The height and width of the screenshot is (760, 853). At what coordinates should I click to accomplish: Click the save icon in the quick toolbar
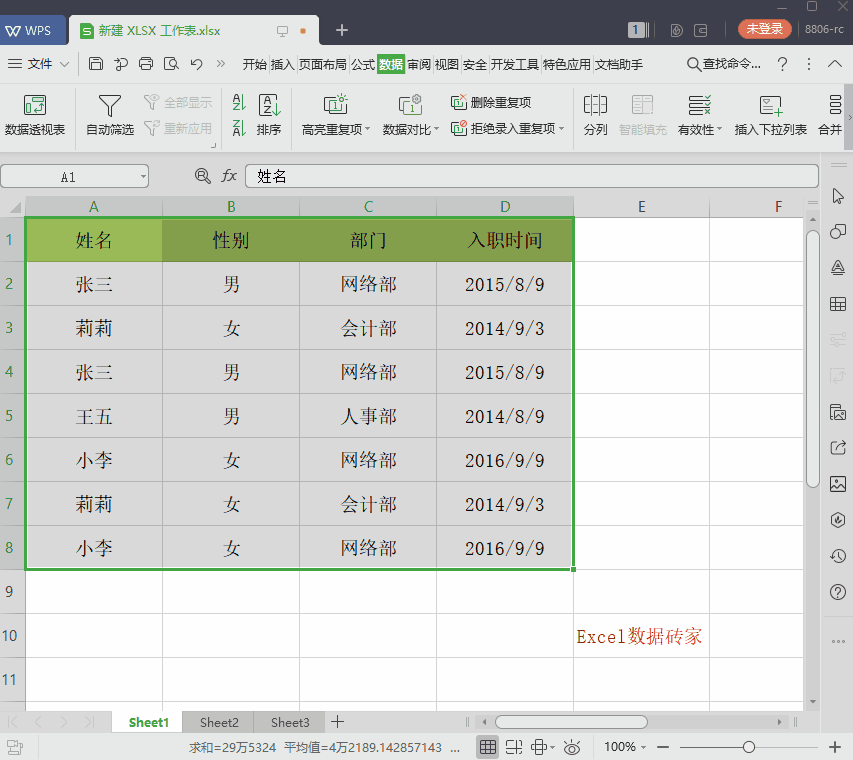96,64
